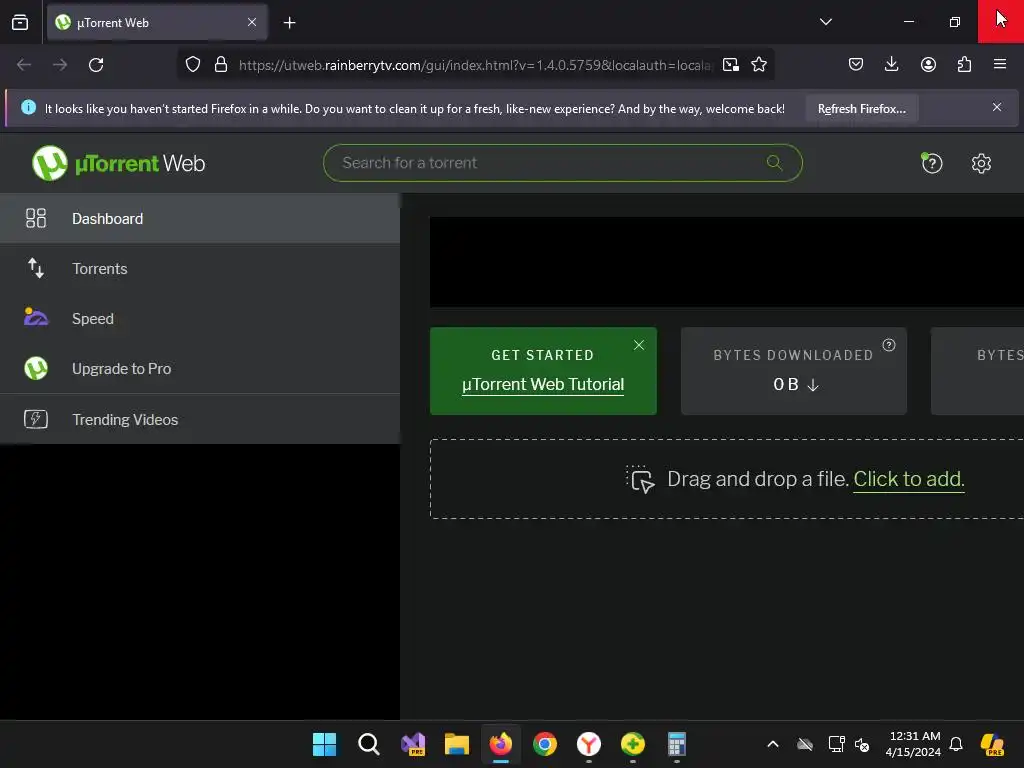
Task: Dismiss the Get Started card
Action: click(x=639, y=345)
